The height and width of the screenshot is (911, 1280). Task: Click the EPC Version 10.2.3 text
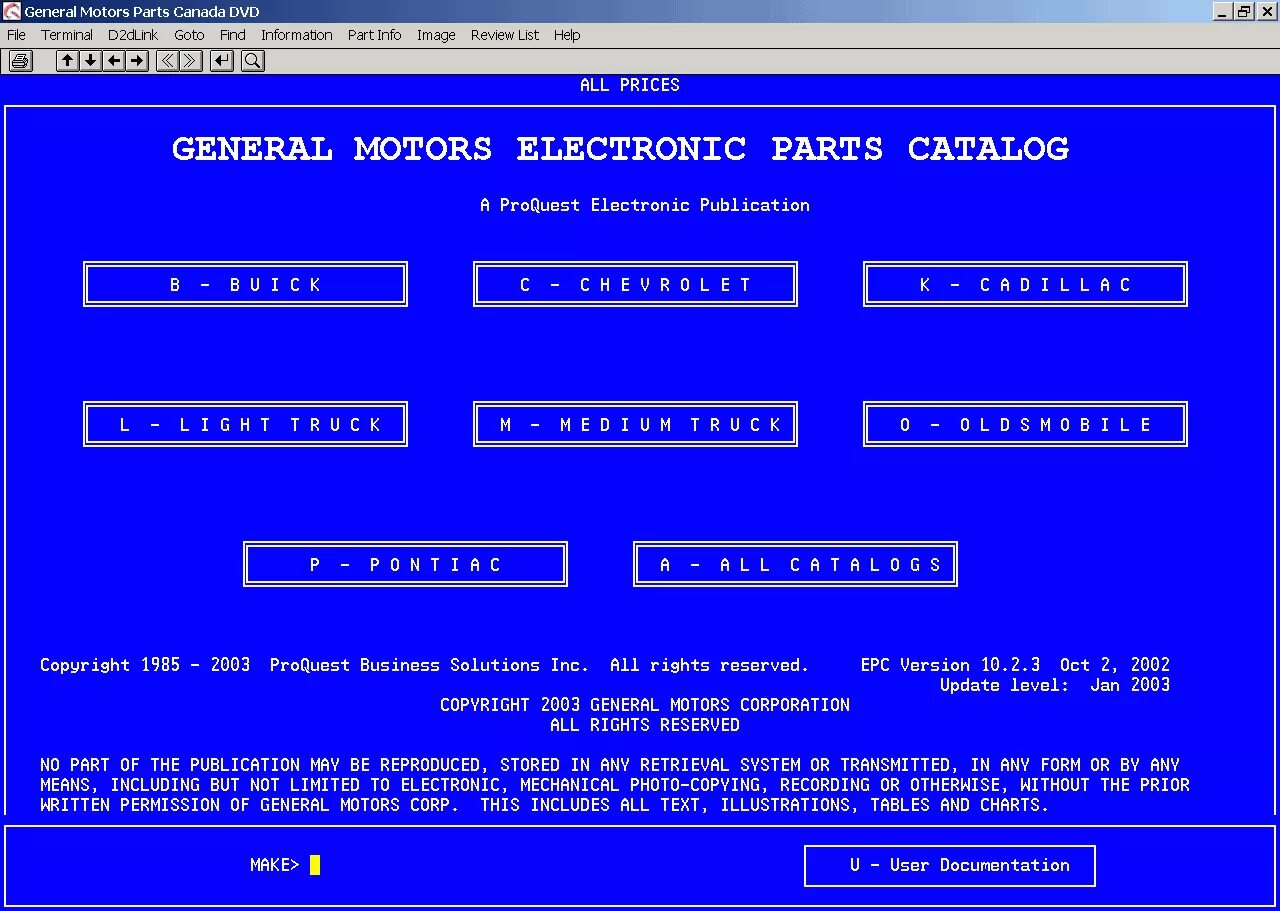[x=950, y=665]
